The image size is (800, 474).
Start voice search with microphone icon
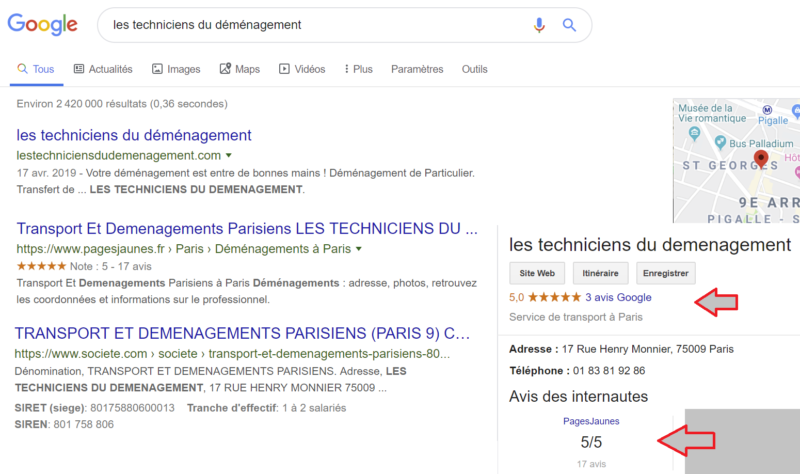pyautogui.click(x=539, y=24)
